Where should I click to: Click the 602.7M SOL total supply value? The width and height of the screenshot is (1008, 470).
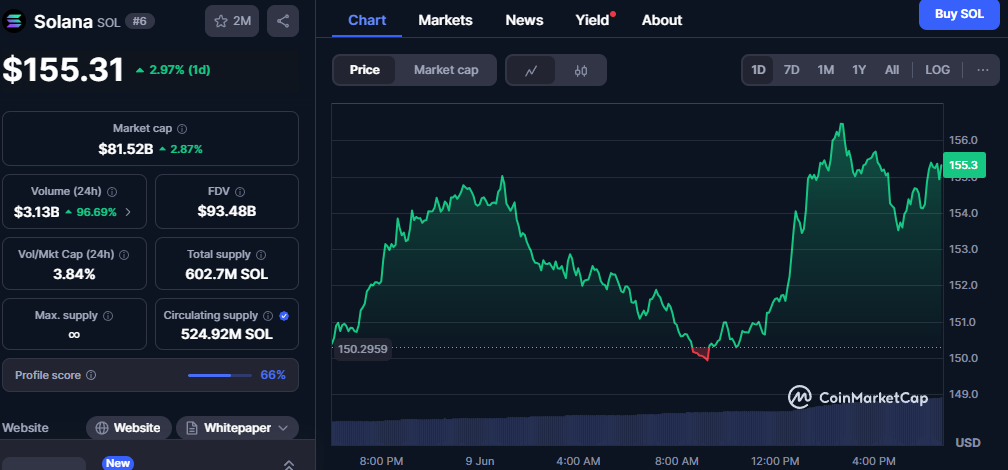pos(227,275)
